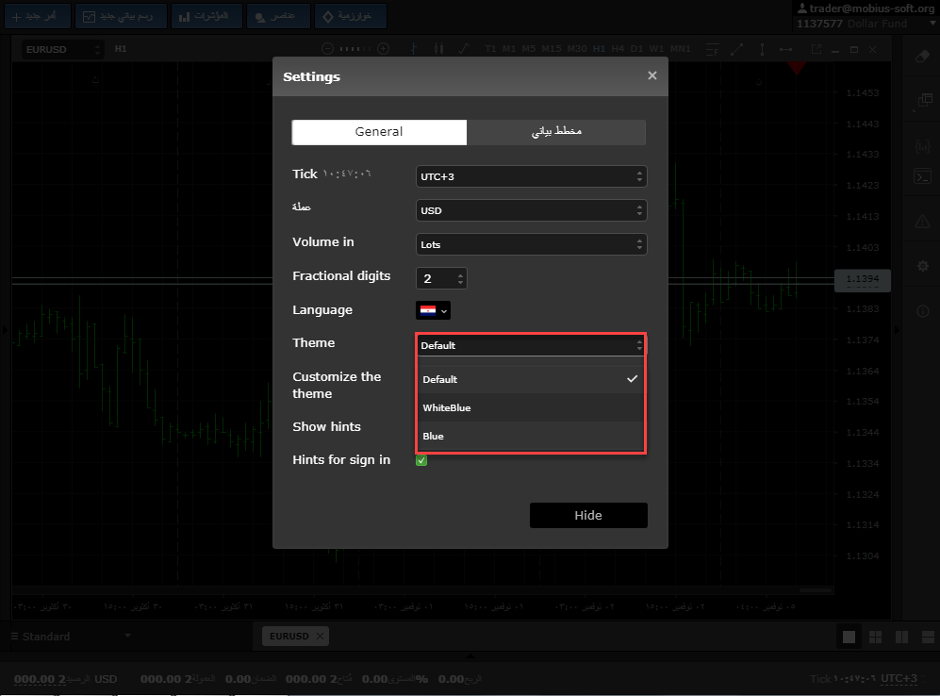Click the Hide button
This screenshot has width=940, height=696.
588,516
